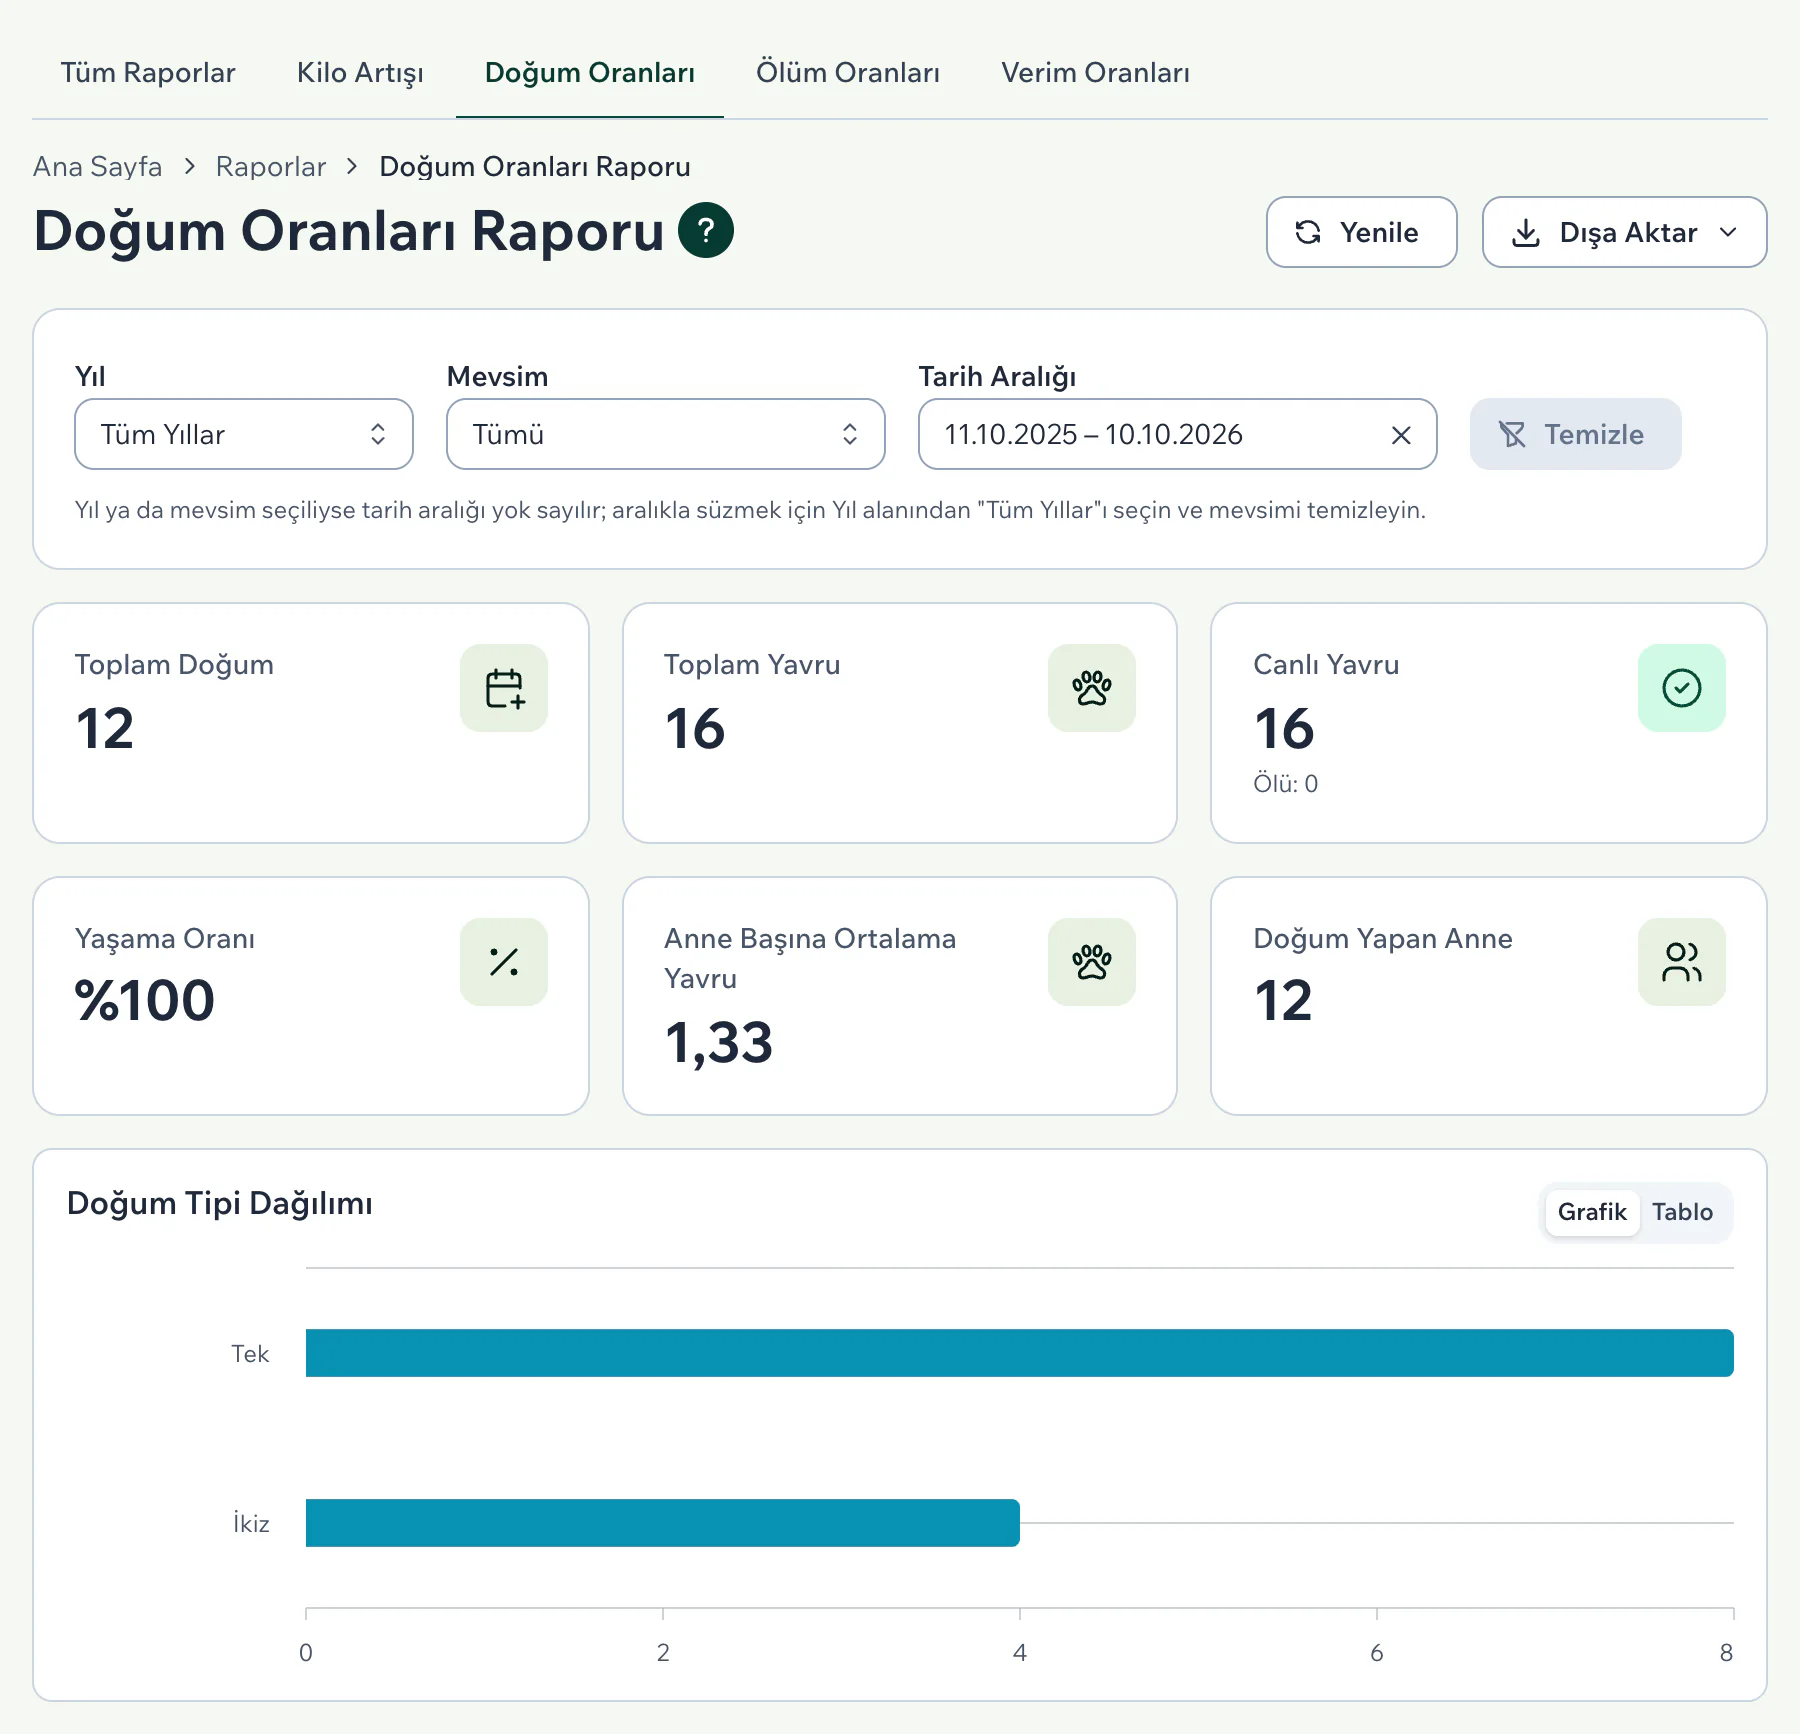Switch chart view to Tablo
This screenshot has width=1800, height=1734.
(1682, 1212)
